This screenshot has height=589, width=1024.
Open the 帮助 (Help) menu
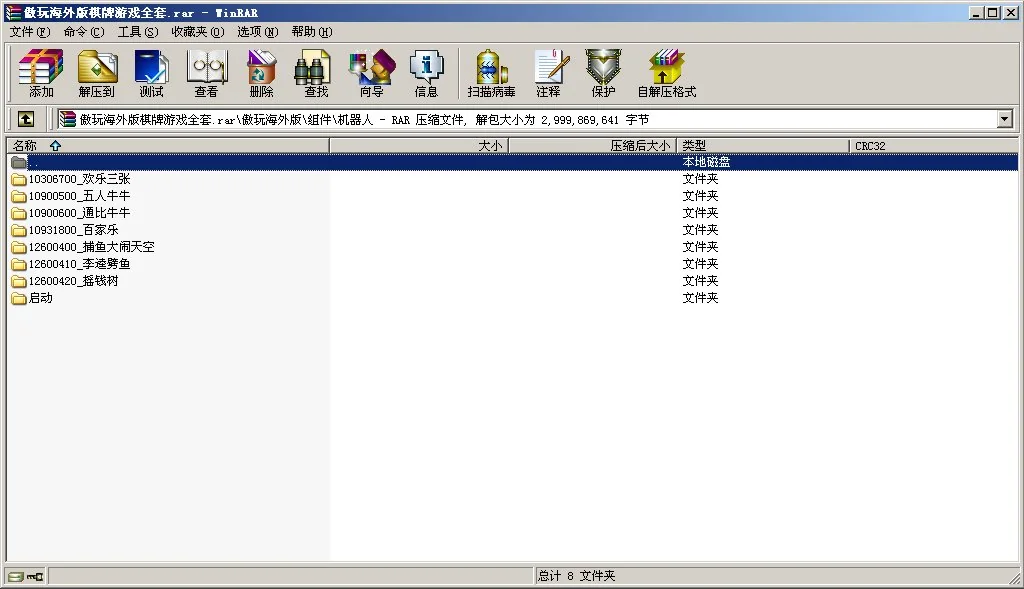tap(310, 32)
